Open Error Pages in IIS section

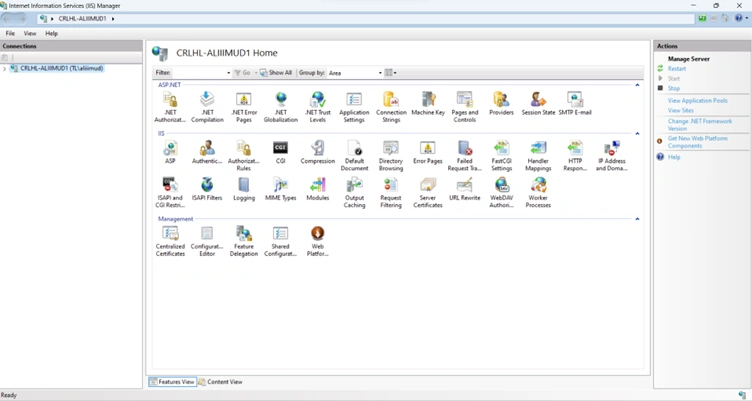click(428, 152)
